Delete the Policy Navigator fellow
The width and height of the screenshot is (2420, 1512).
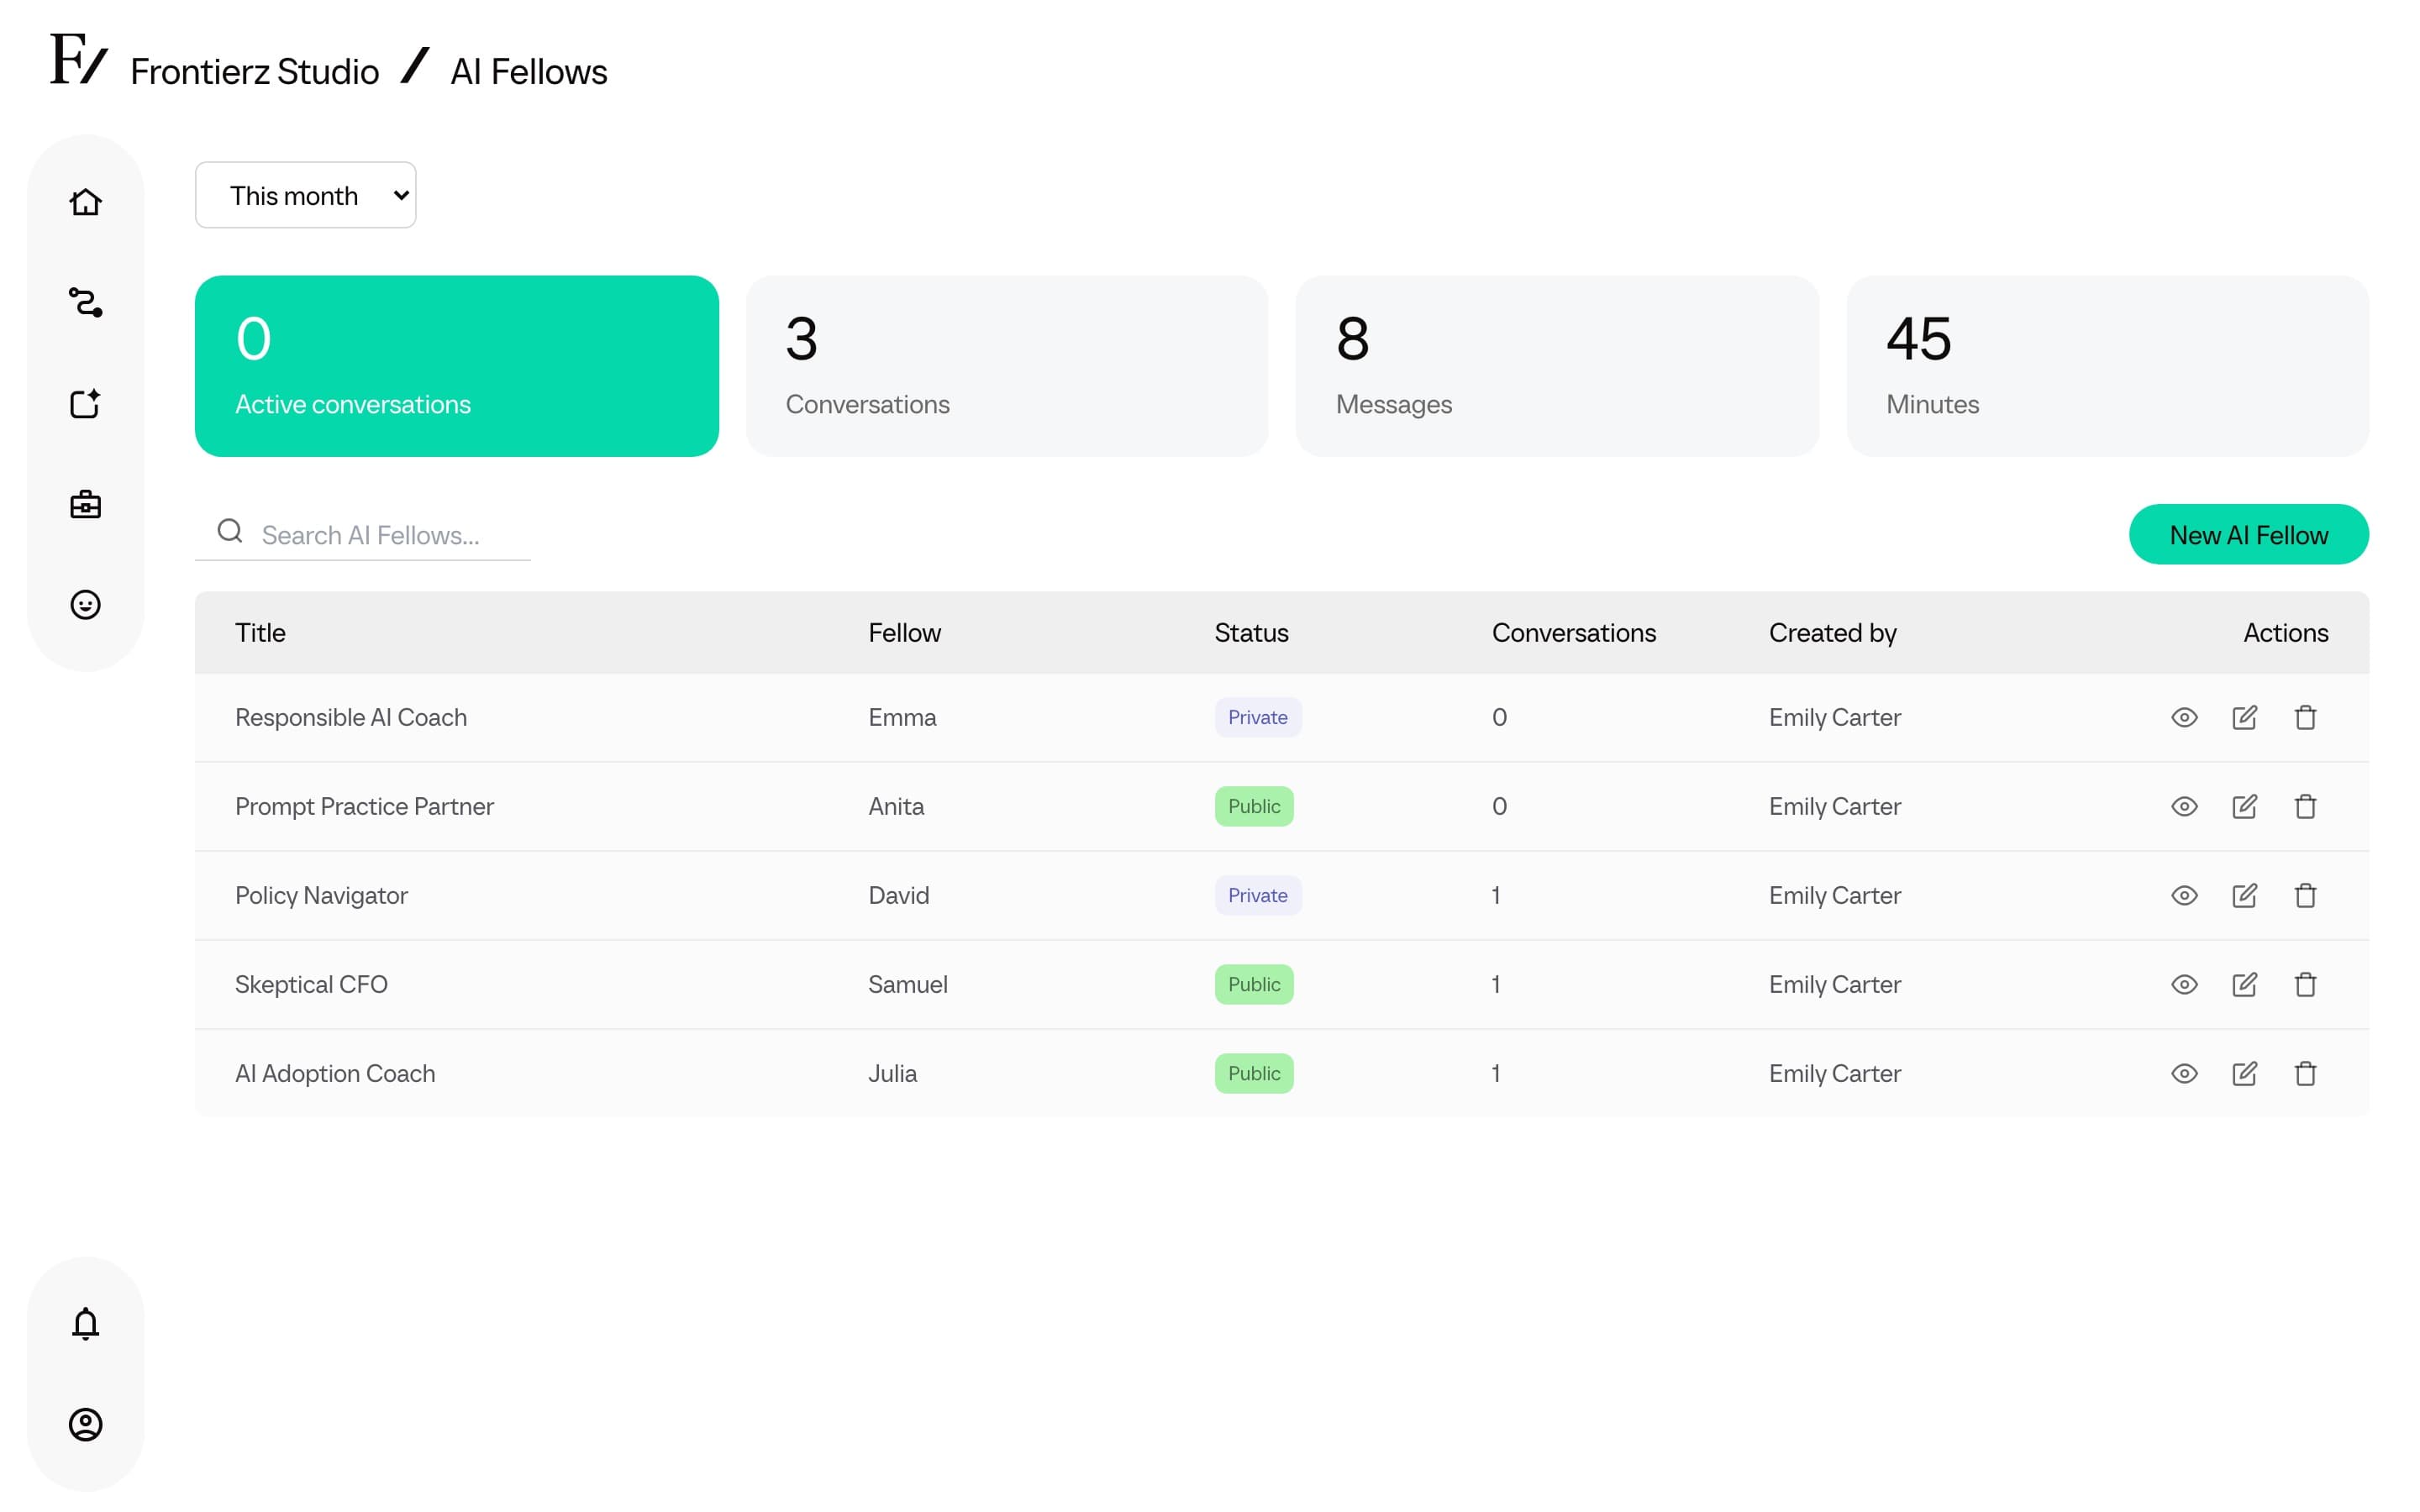tap(2305, 895)
